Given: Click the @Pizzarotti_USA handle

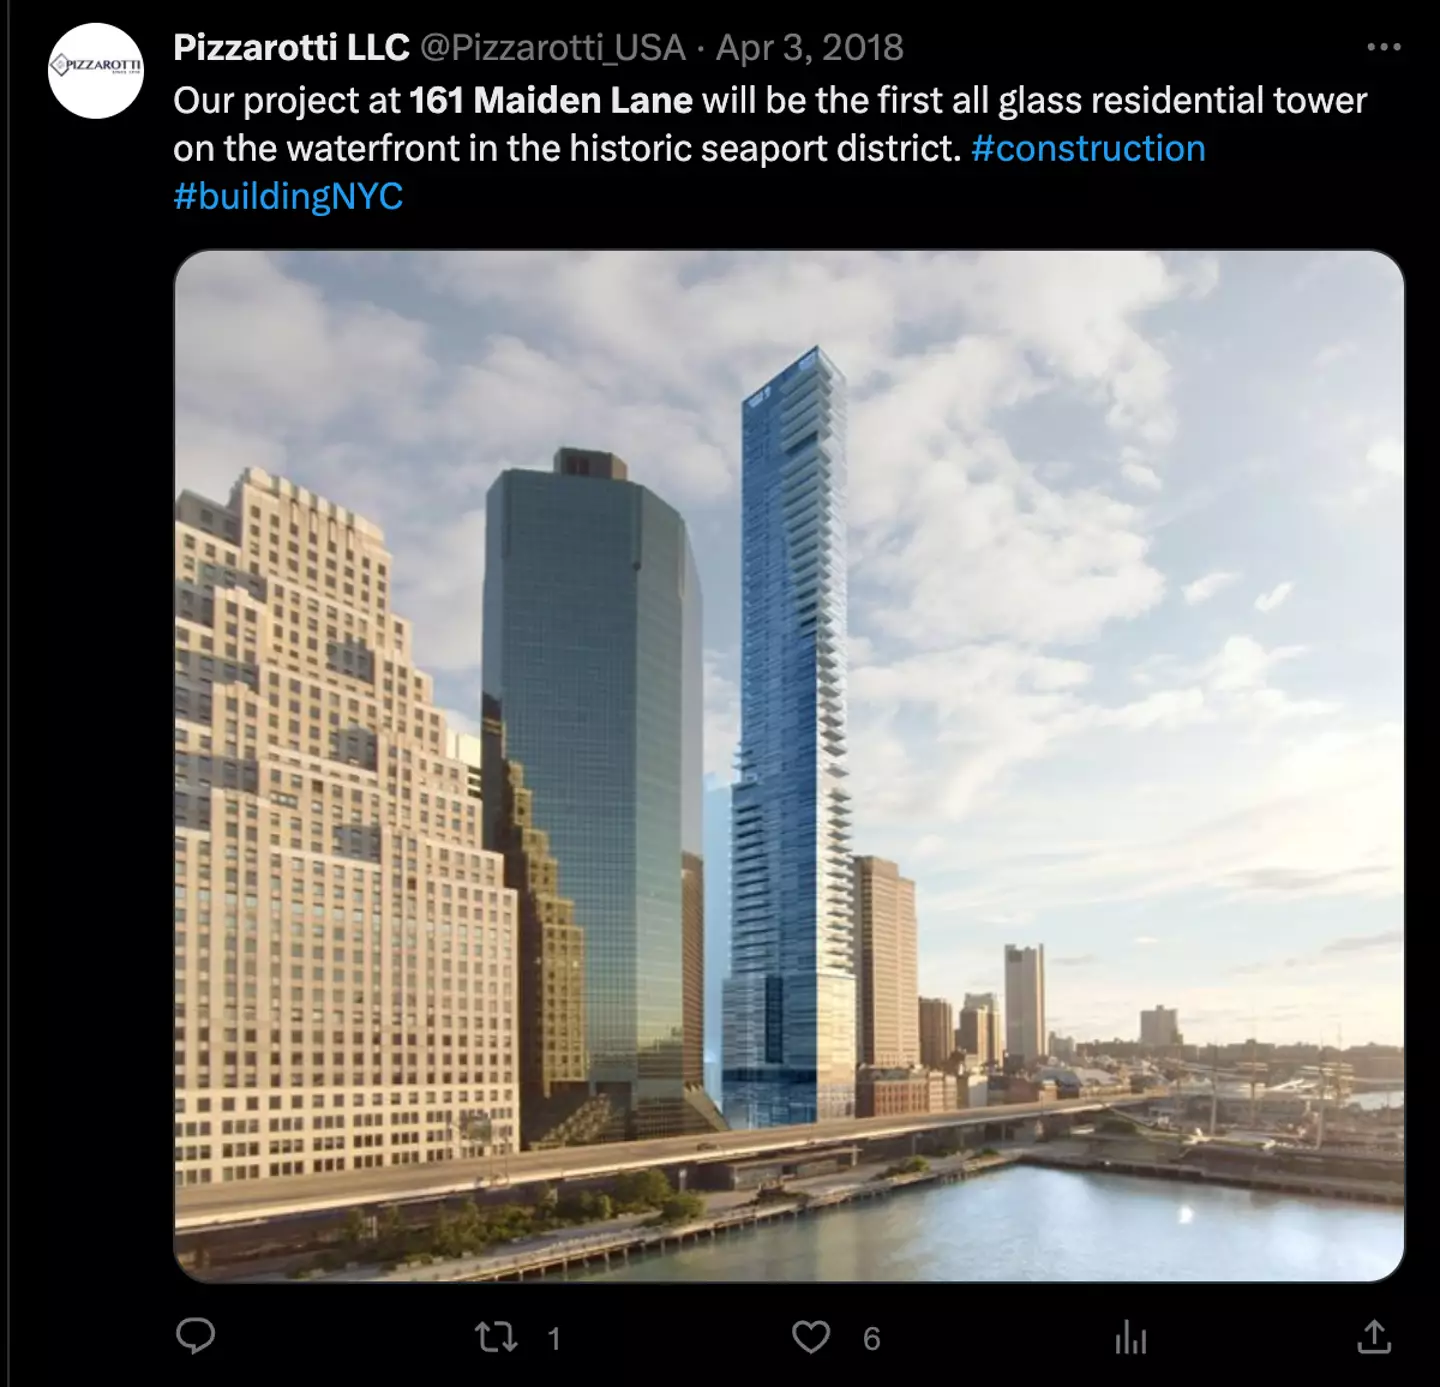Looking at the screenshot, I should [552, 47].
